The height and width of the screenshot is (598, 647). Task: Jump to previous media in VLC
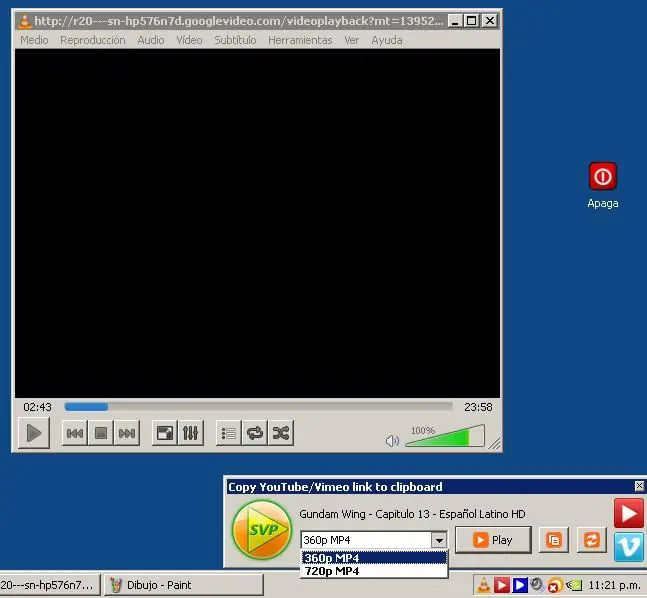[75, 433]
